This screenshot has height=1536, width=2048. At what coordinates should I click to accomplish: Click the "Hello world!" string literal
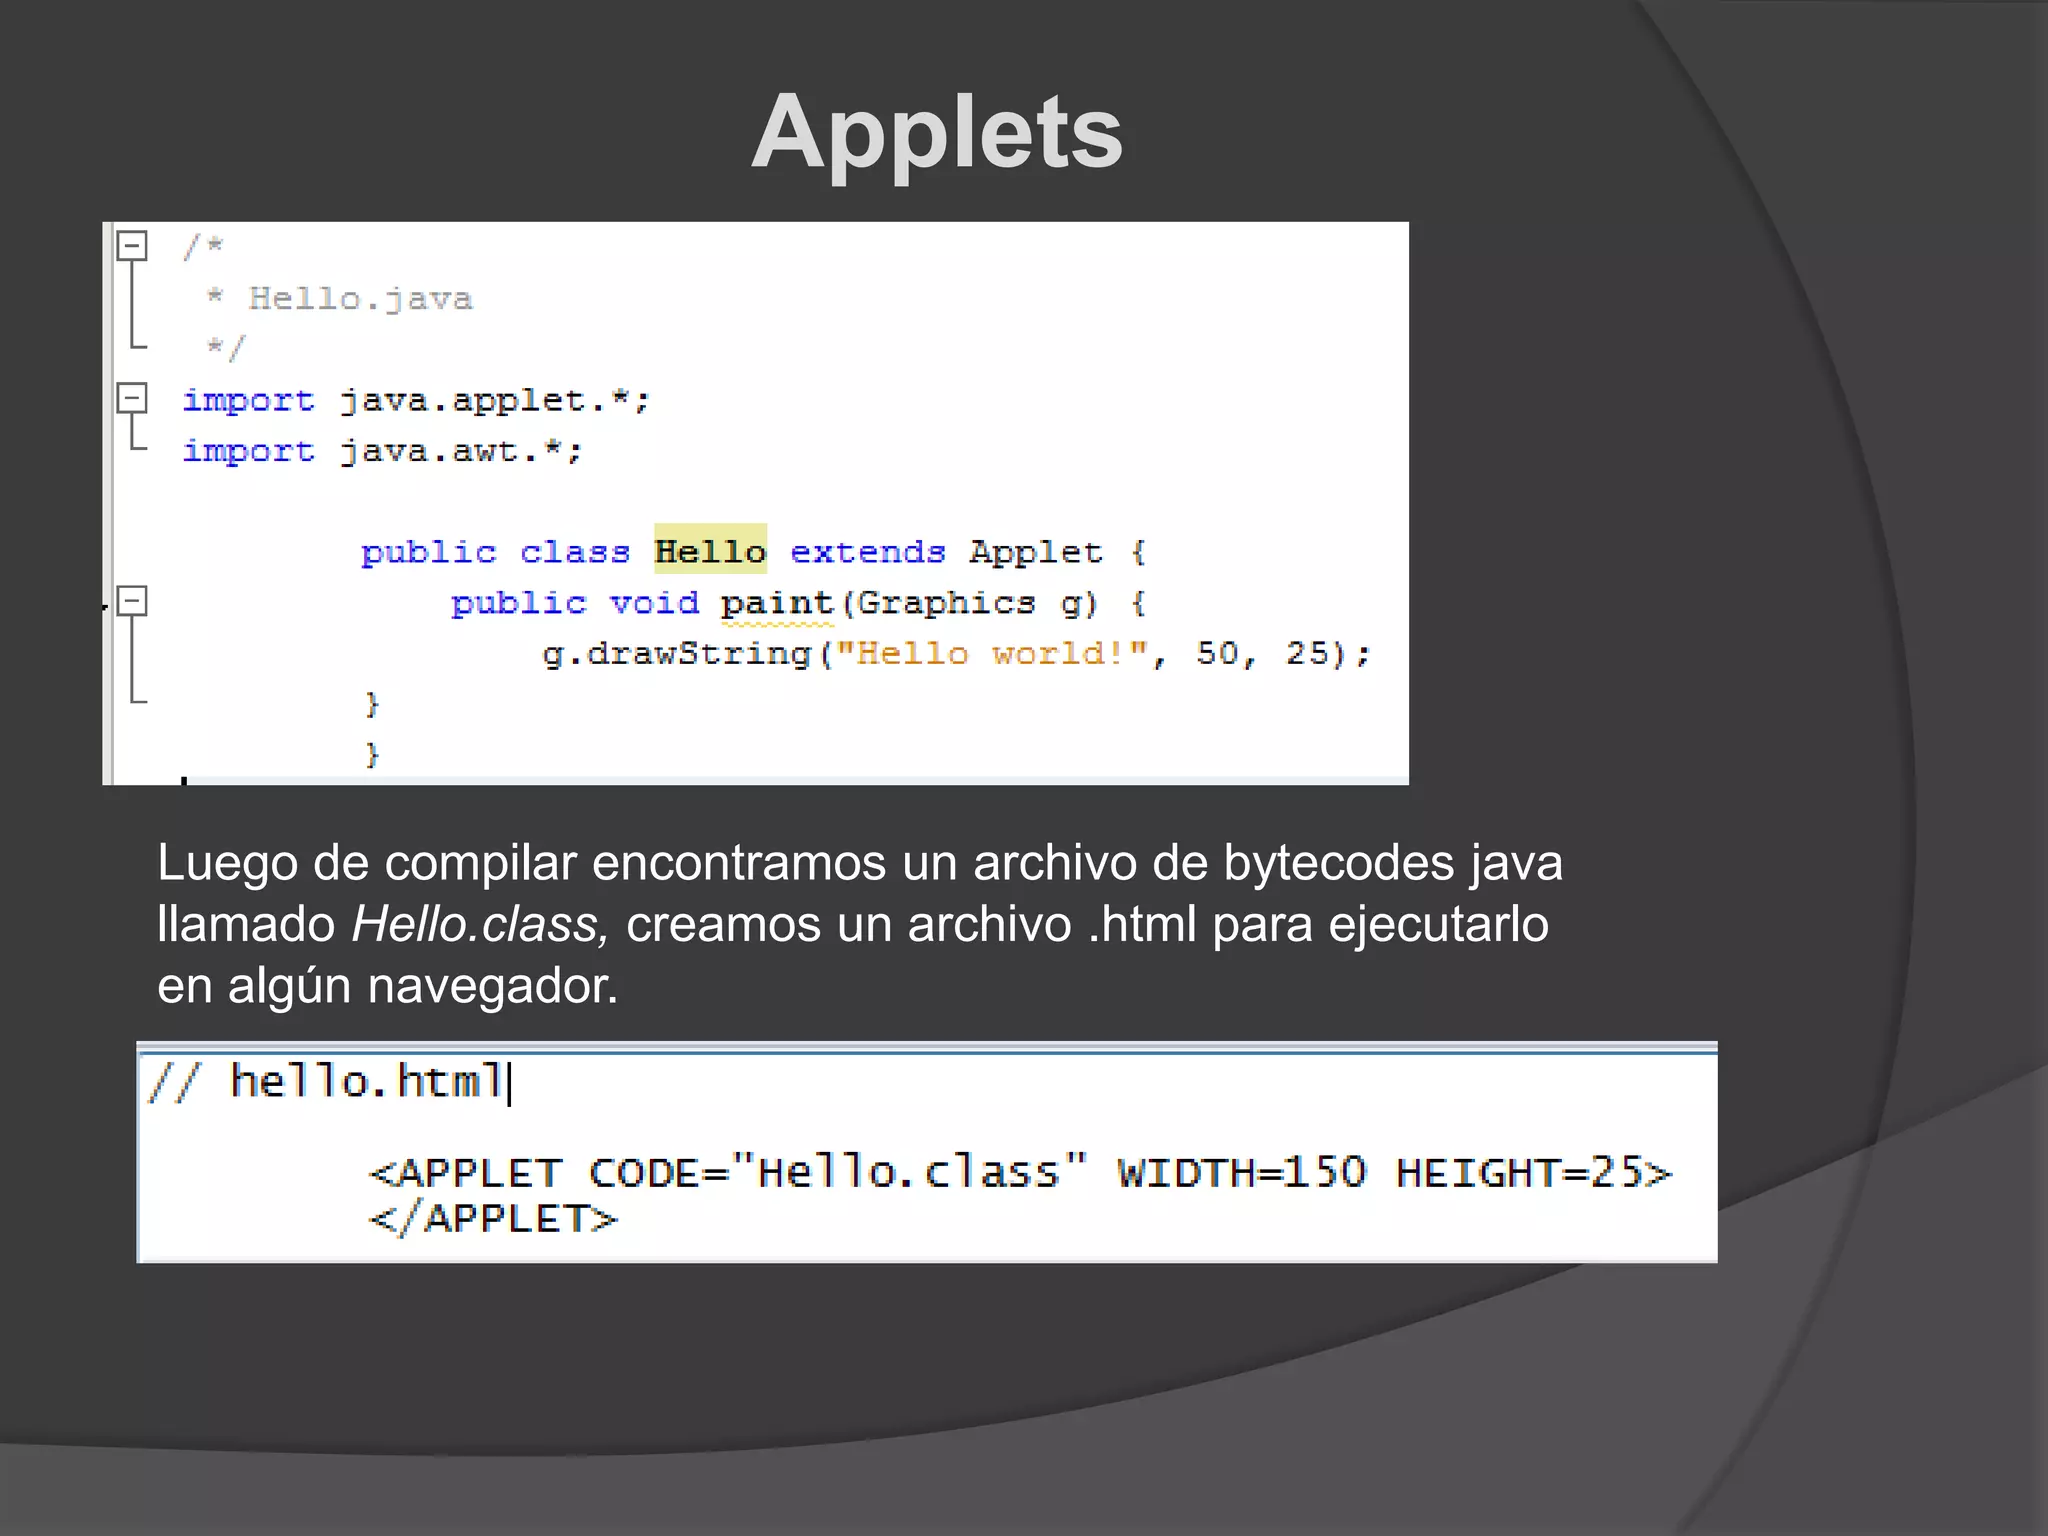pos(991,654)
